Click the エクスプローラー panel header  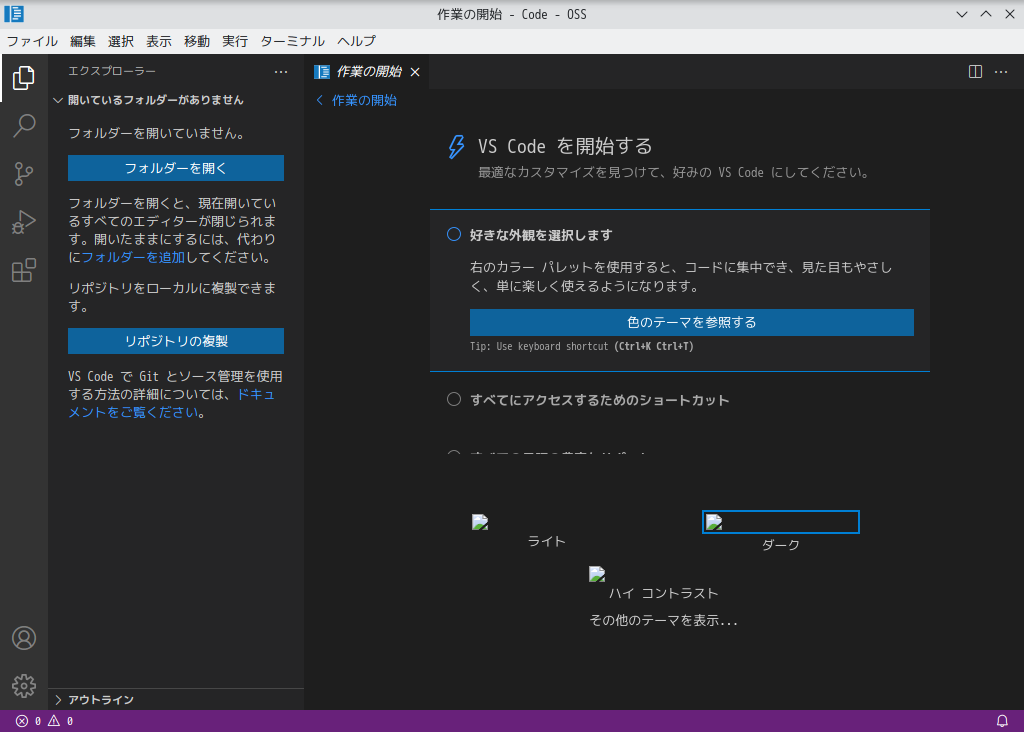click(x=112, y=71)
